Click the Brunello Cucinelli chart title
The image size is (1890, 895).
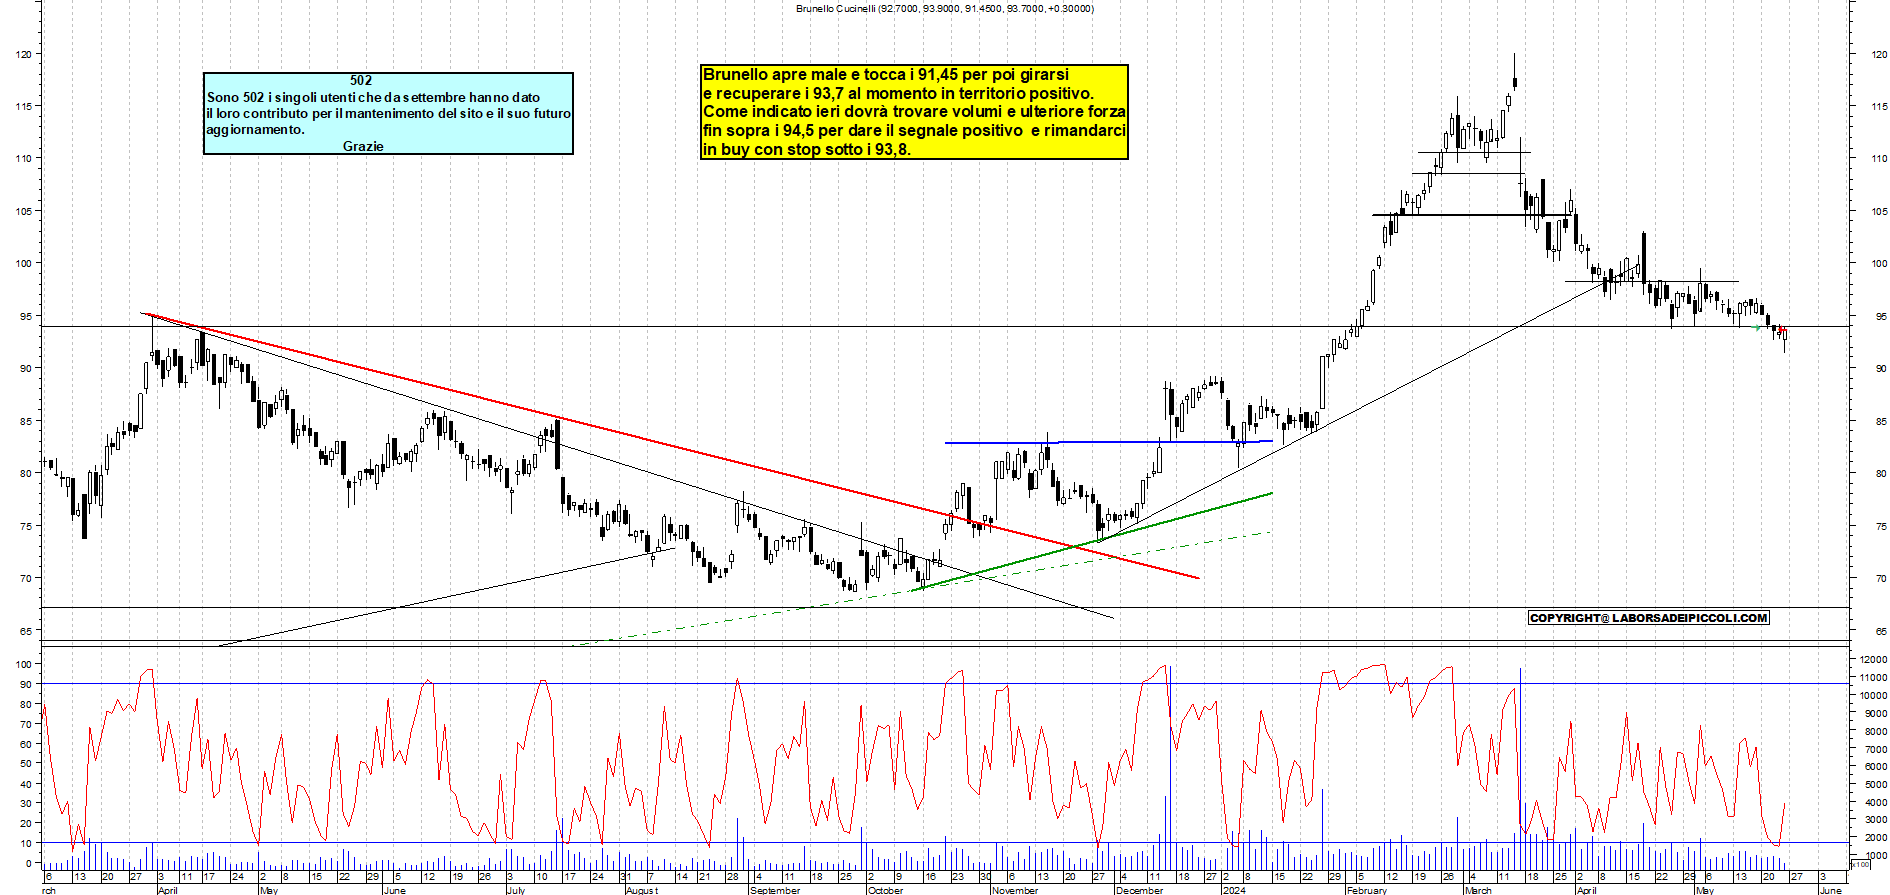(944, 8)
